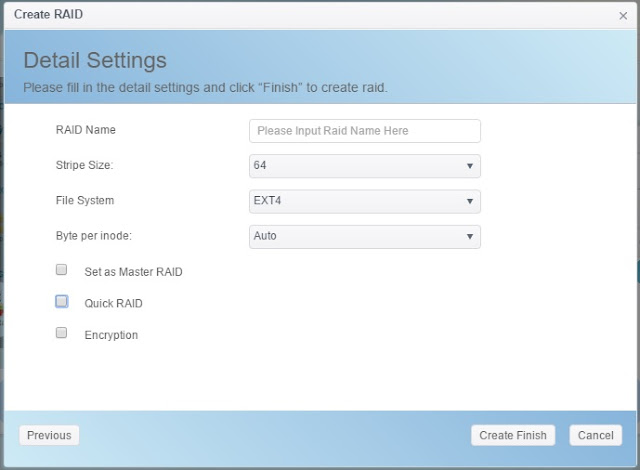640x470 pixels.
Task: Click the Quick RAID label text
Action: (x=113, y=304)
